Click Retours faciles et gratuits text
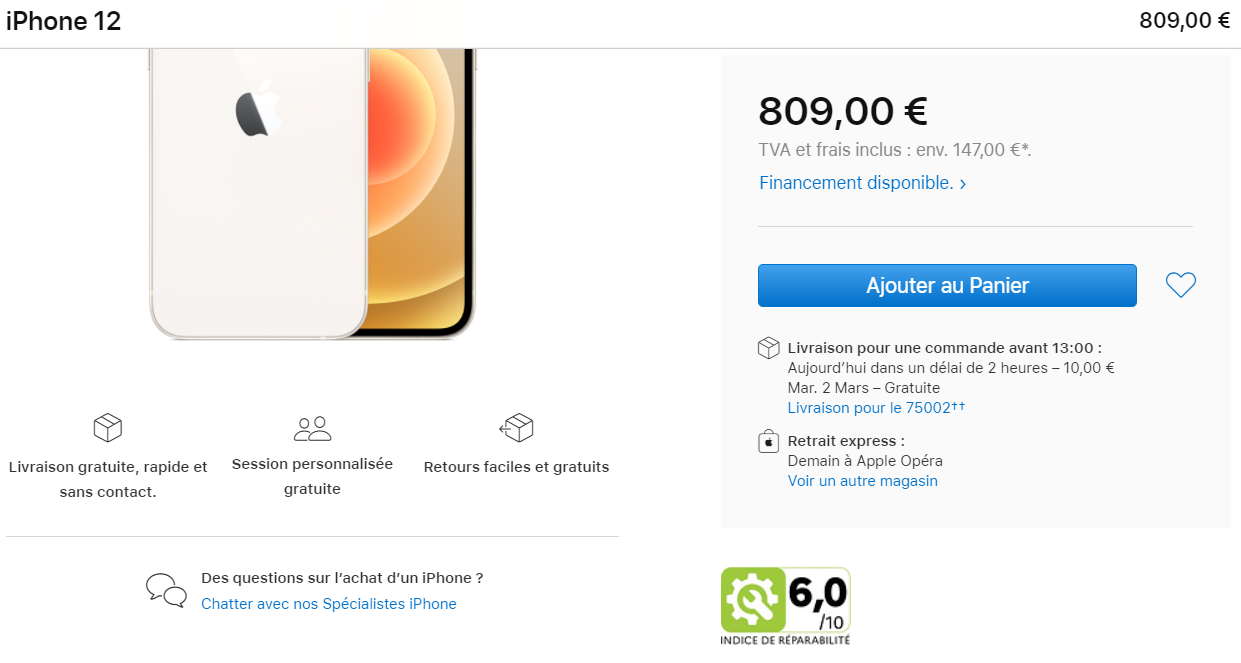 pos(516,467)
